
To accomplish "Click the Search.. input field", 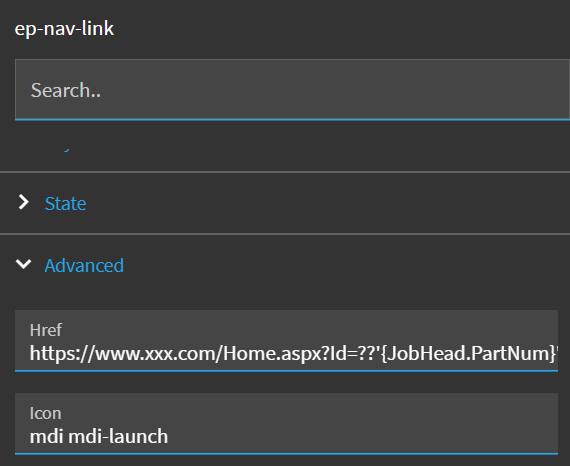I will pyautogui.click(x=292, y=89).
